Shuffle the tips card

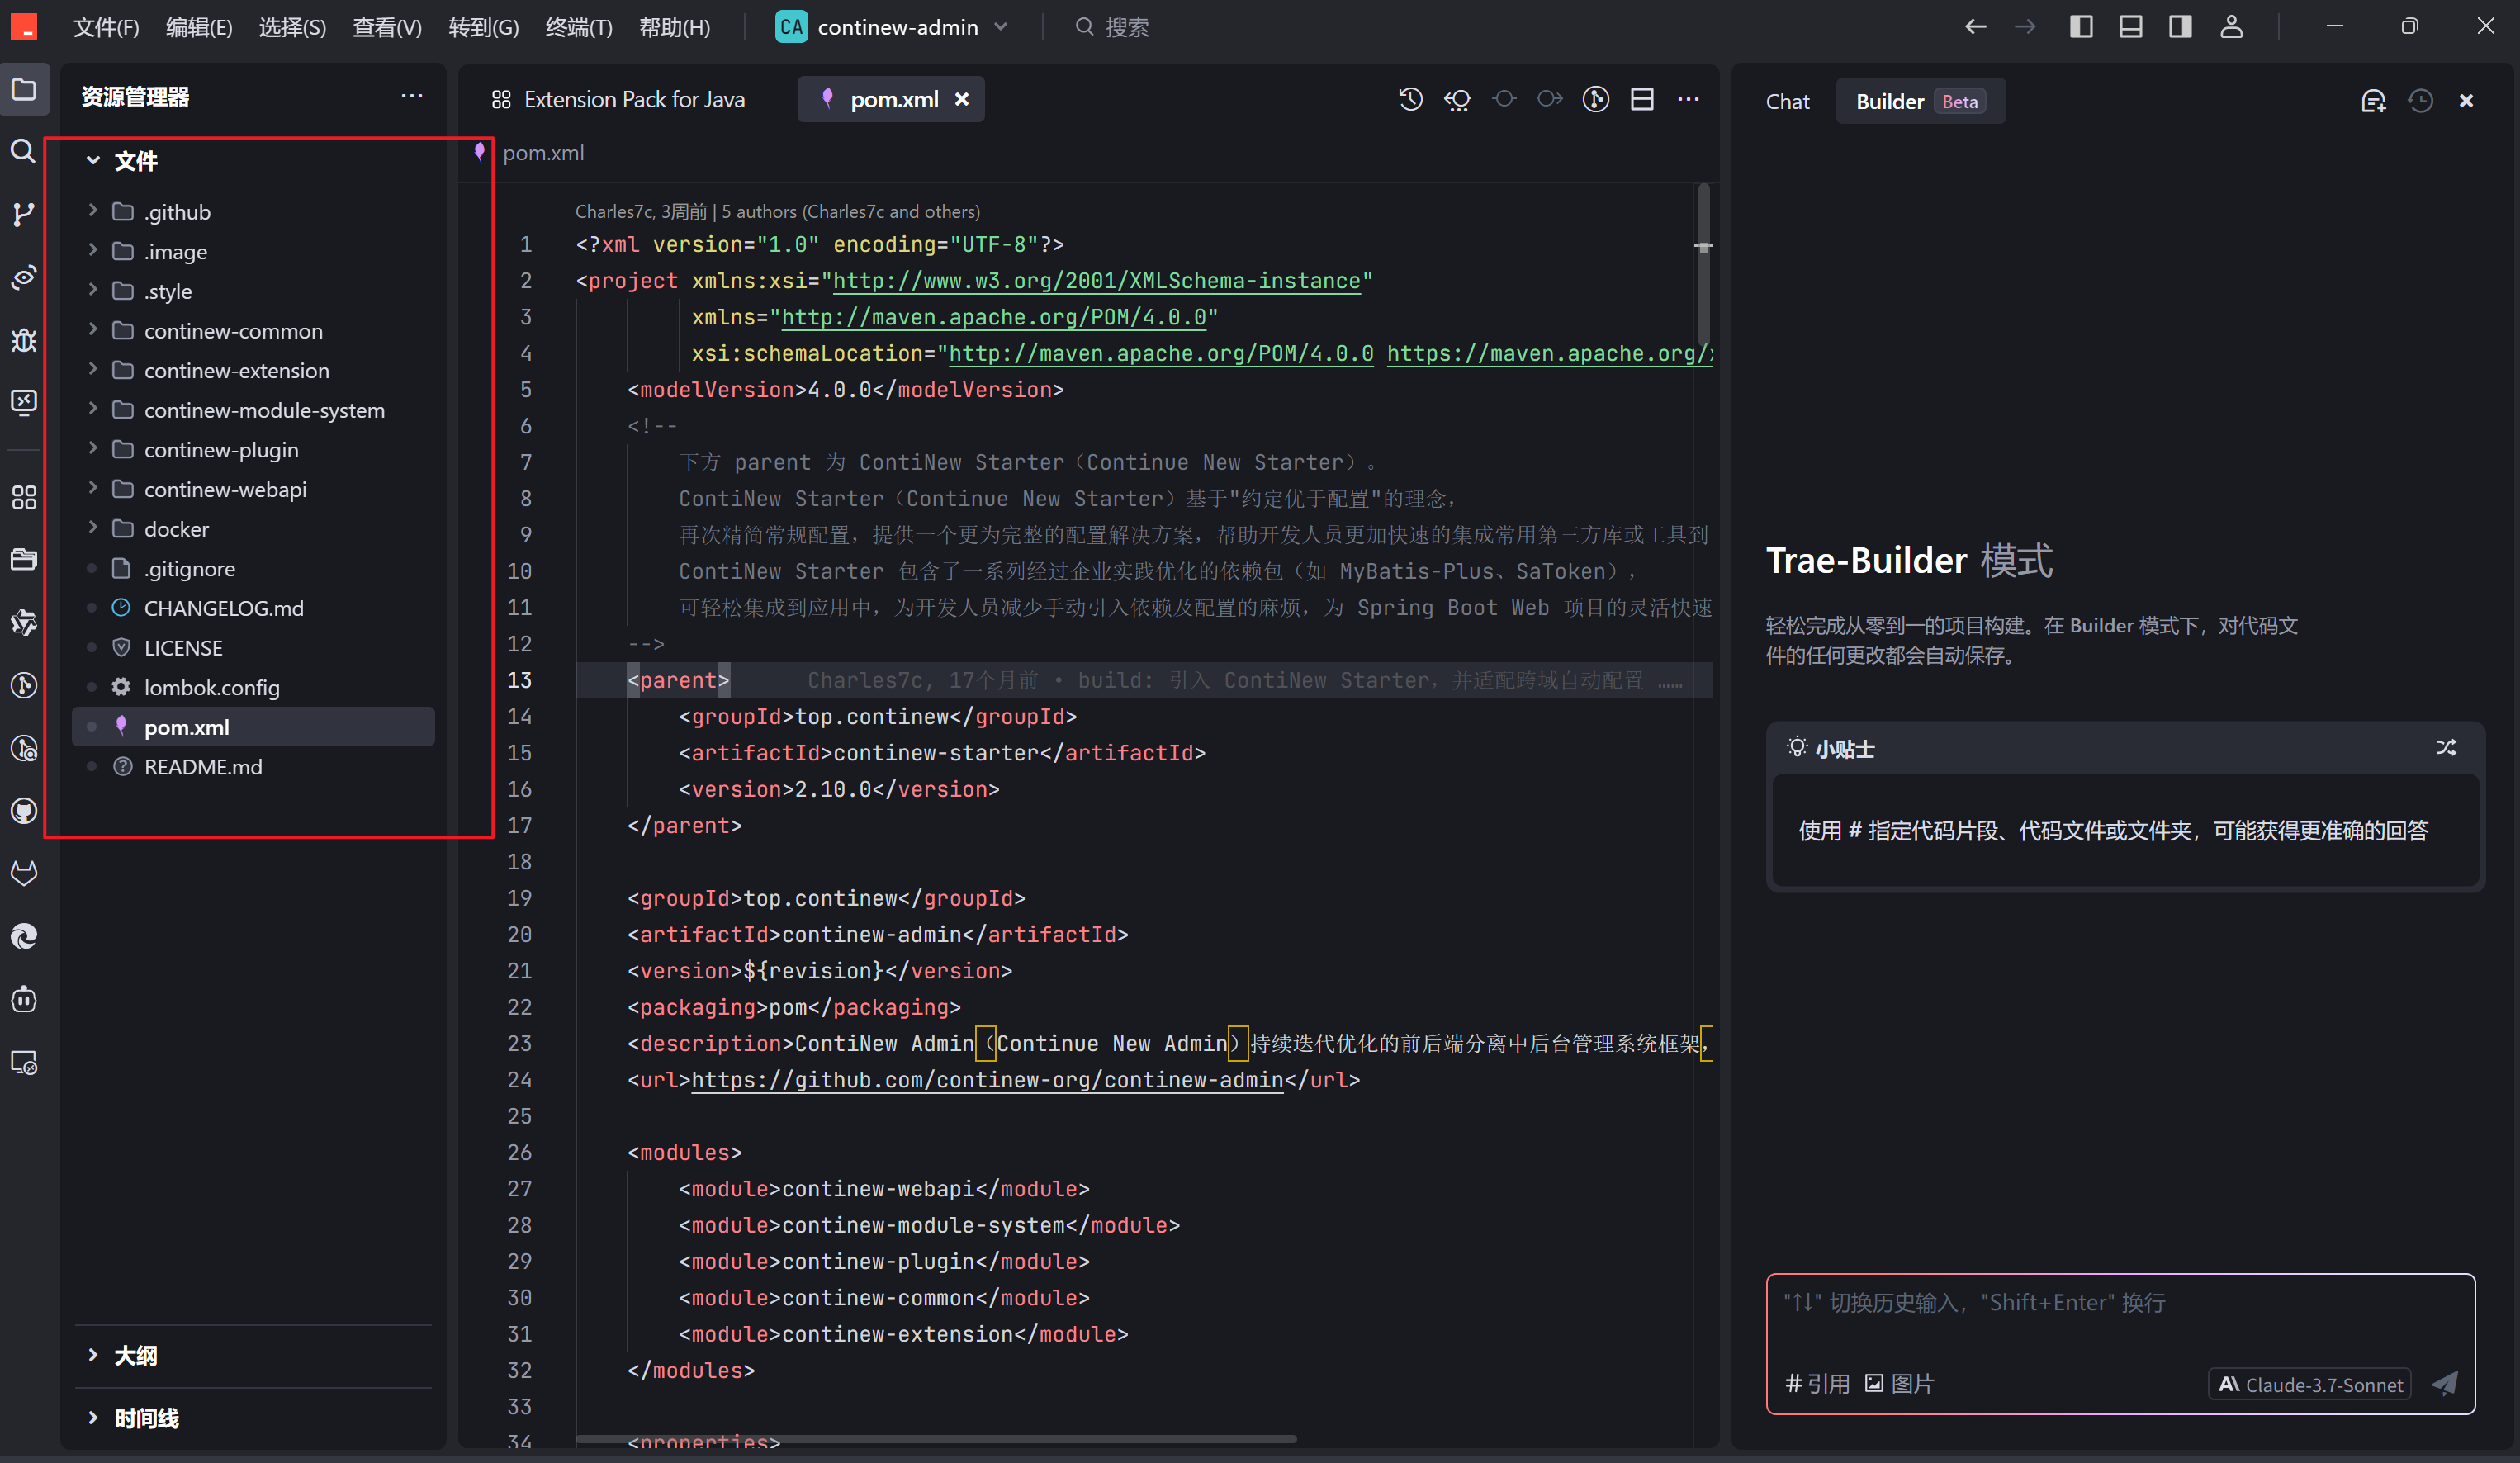pyautogui.click(x=2446, y=748)
